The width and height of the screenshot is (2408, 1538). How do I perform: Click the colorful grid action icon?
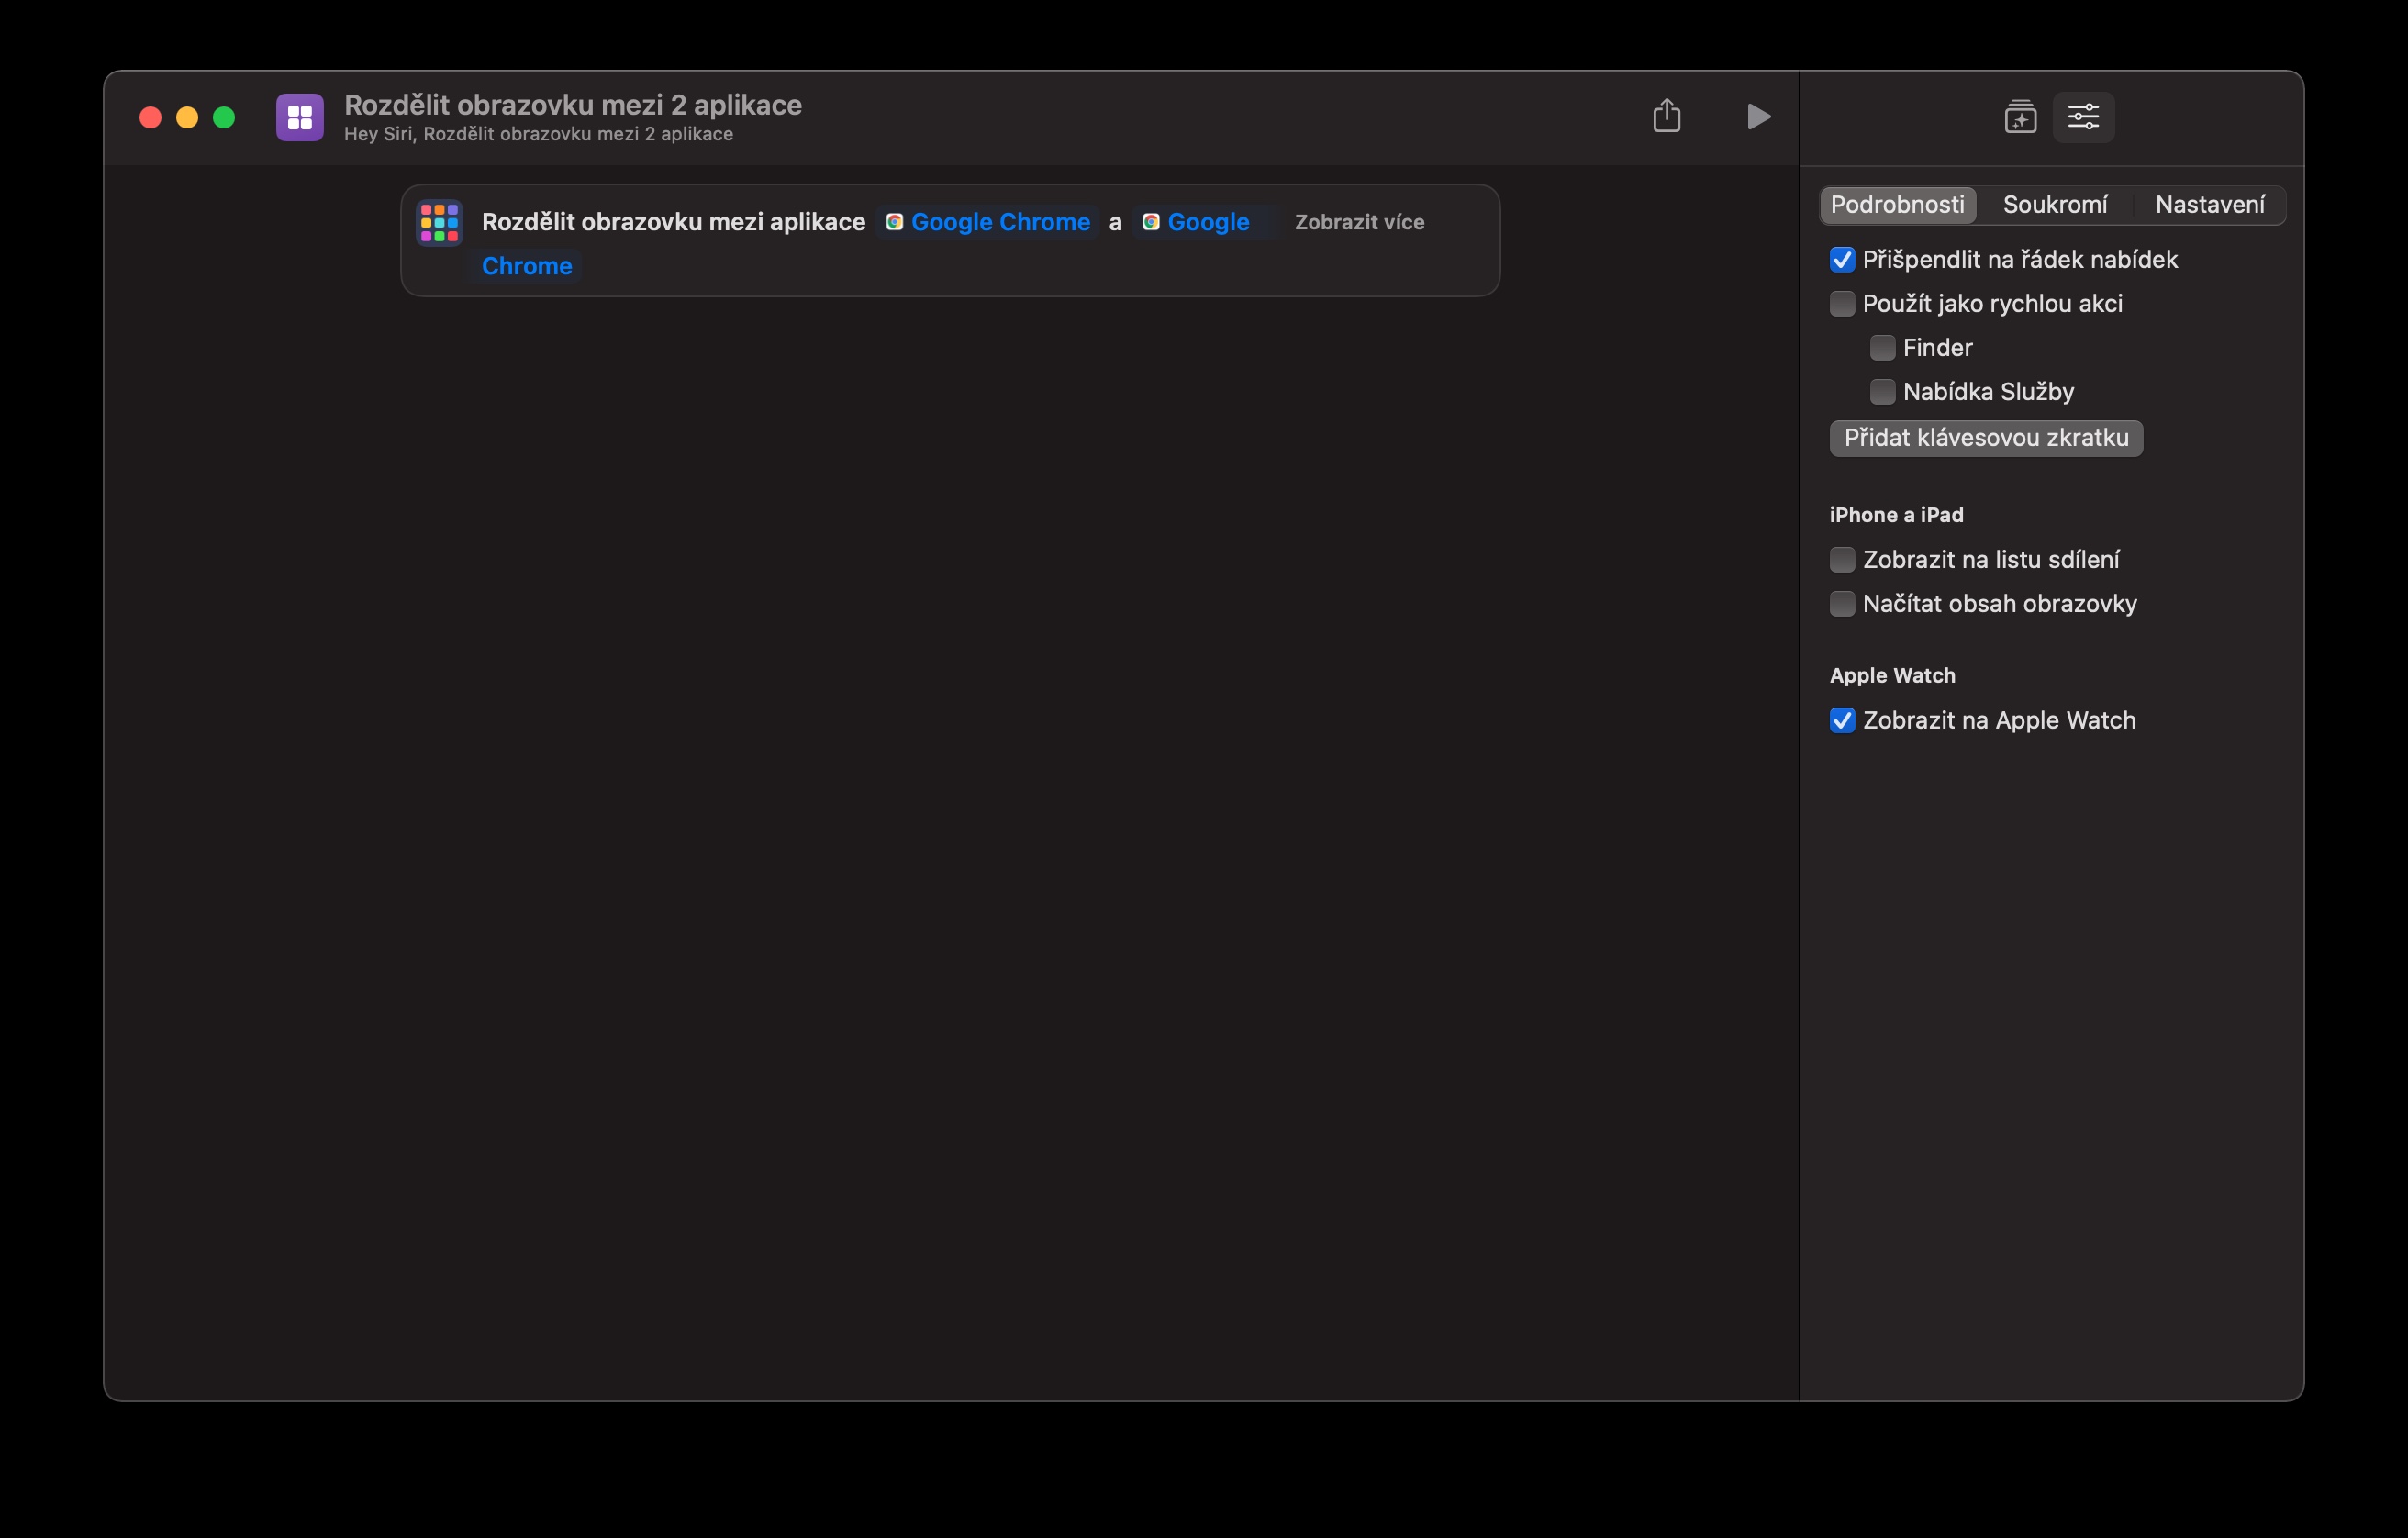439,222
